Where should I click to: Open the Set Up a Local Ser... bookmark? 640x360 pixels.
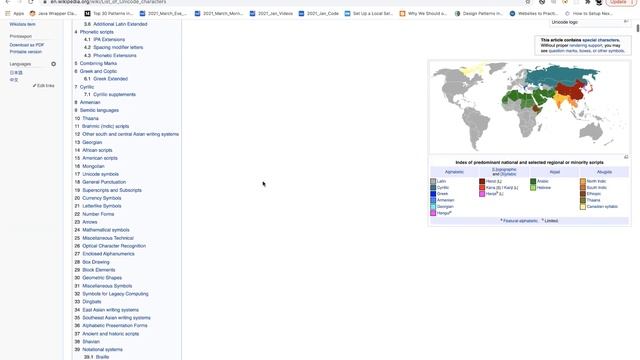point(369,13)
